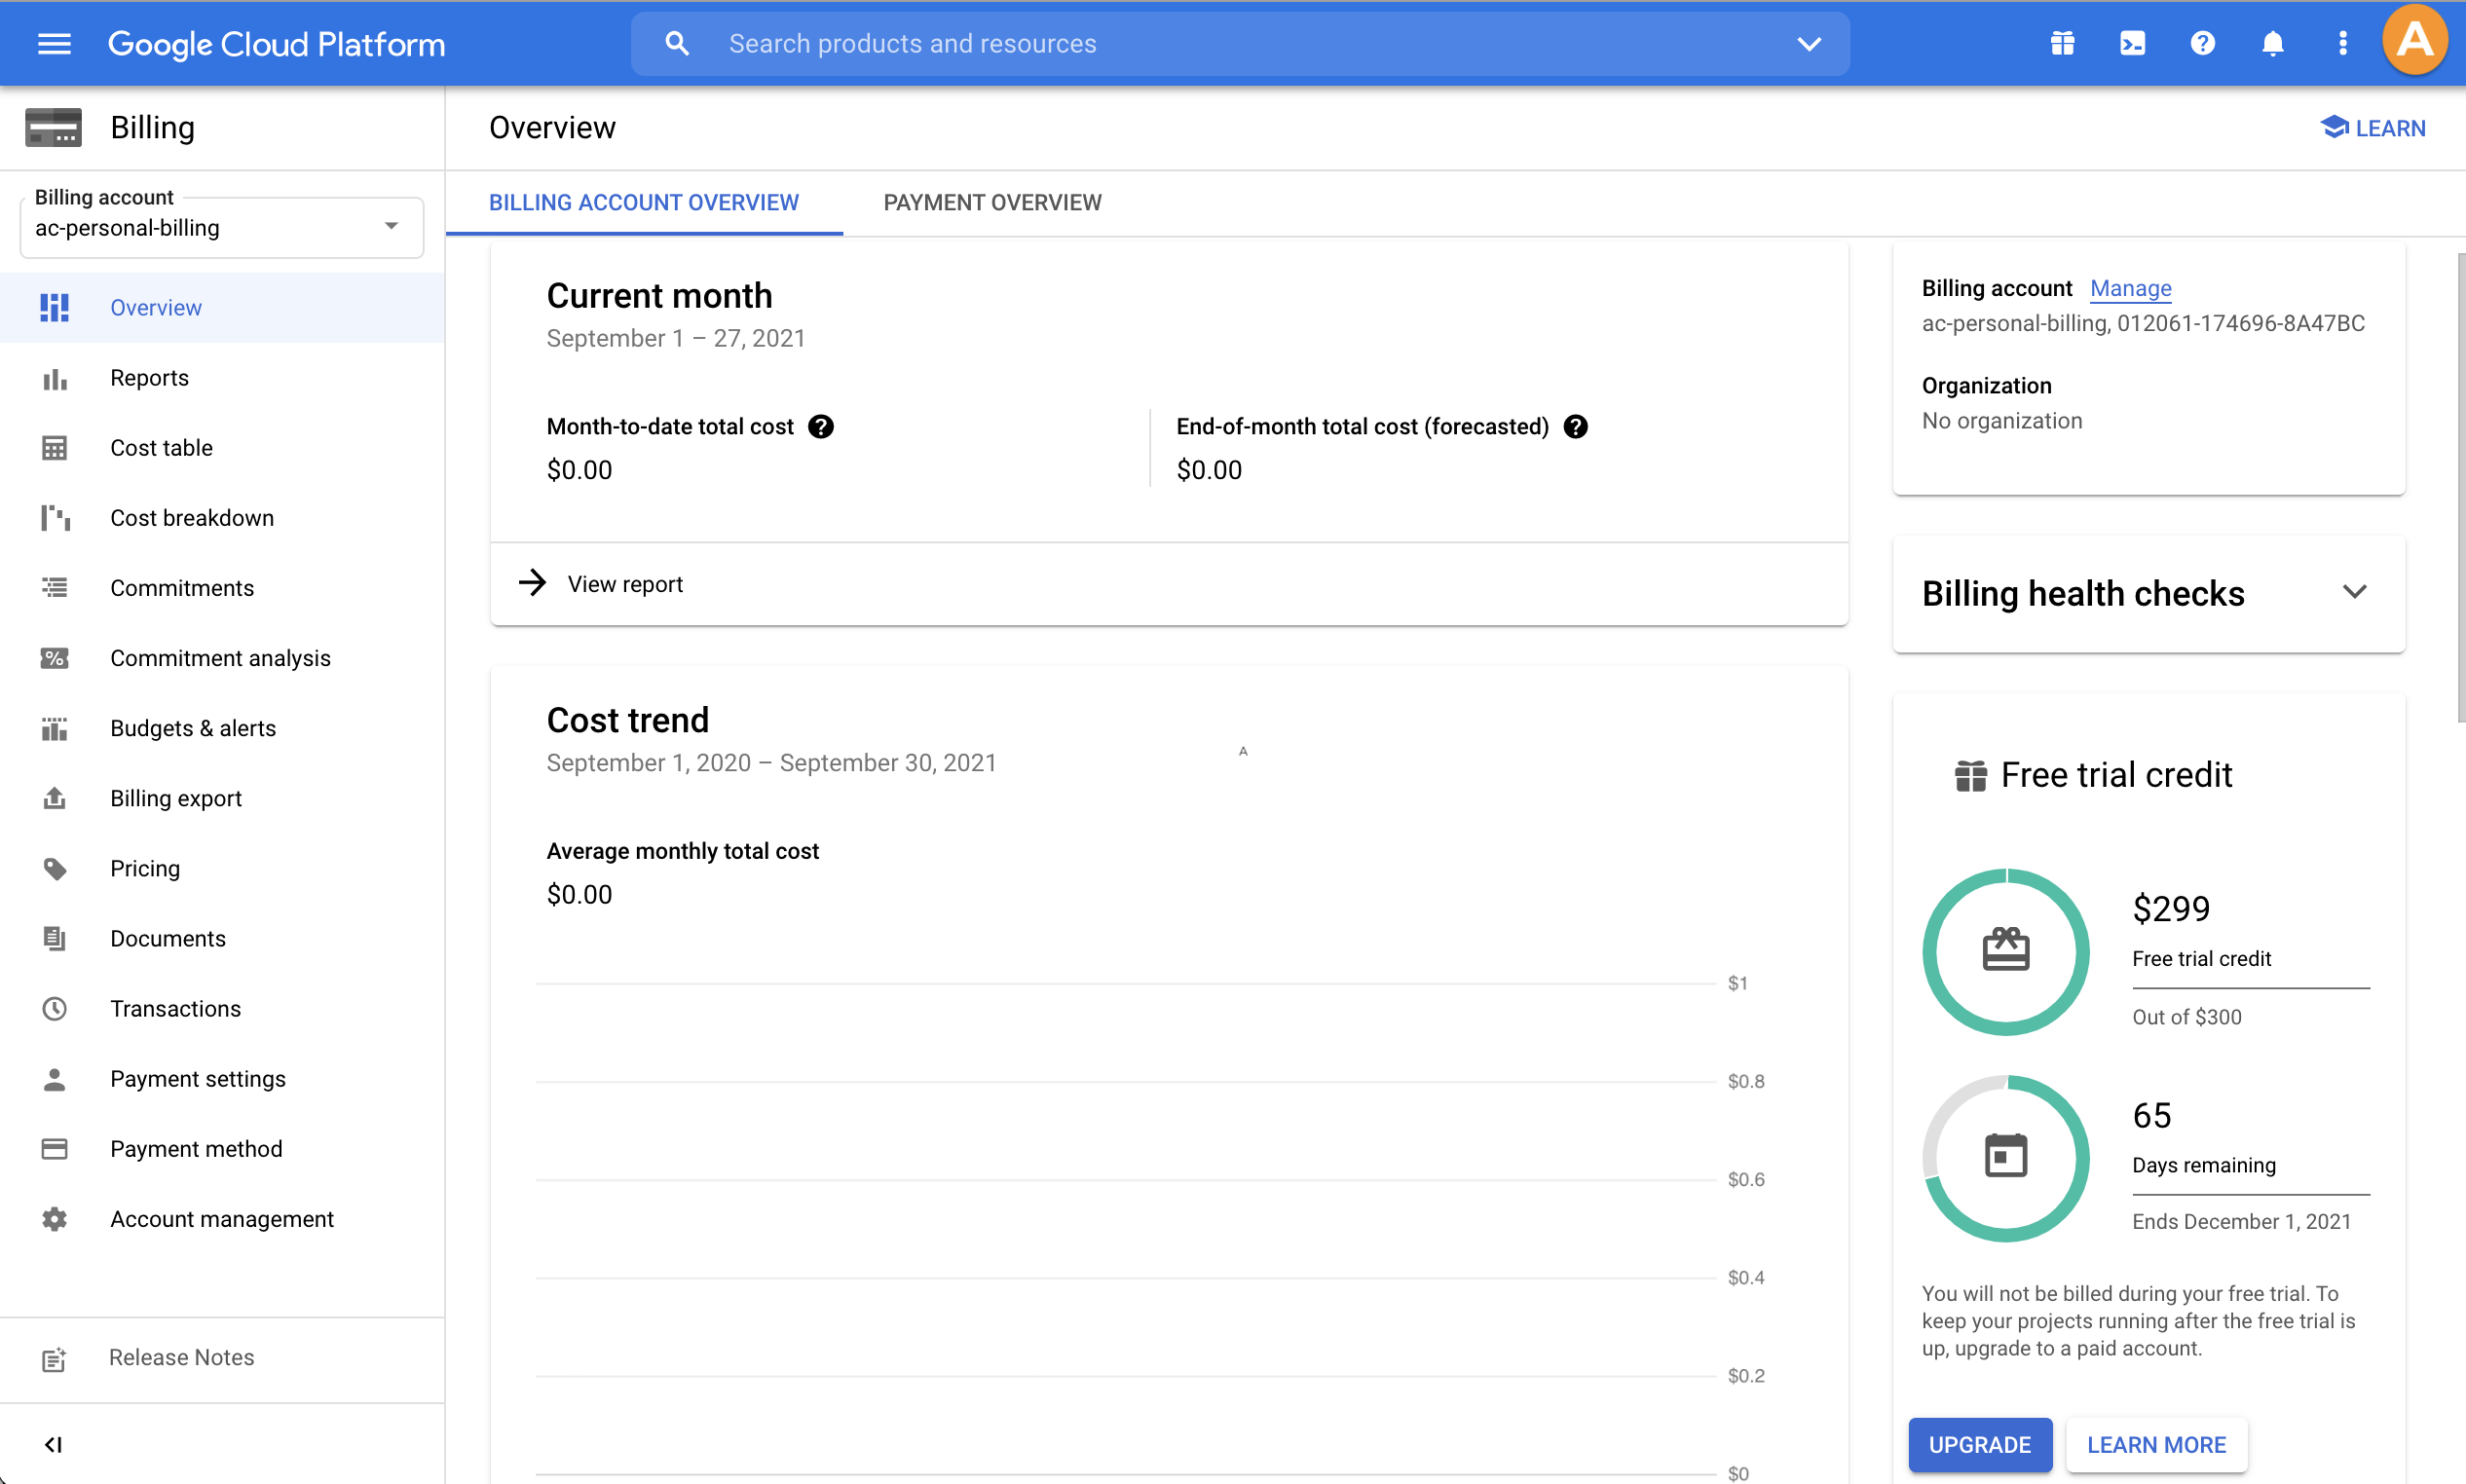
Task: Show help for Month-to-date total cost
Action: click(x=821, y=427)
